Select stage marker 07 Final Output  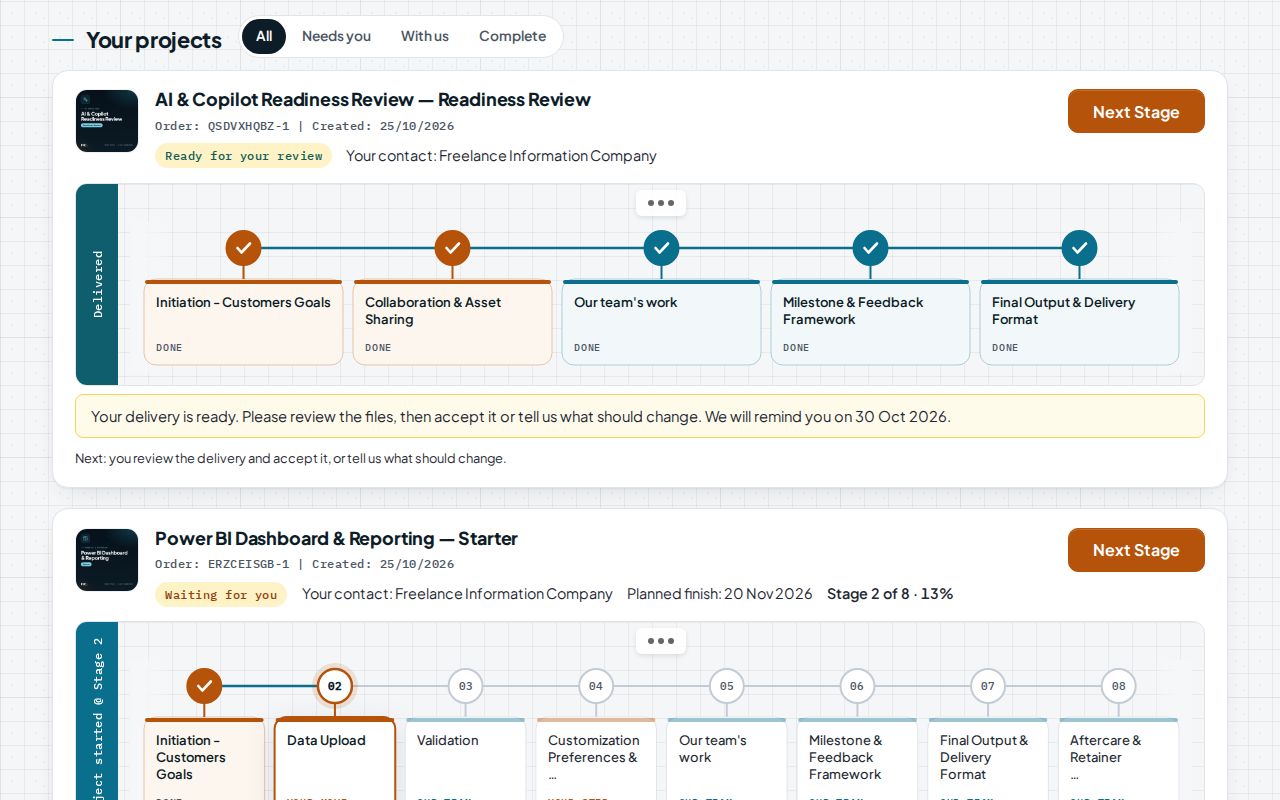(x=988, y=686)
